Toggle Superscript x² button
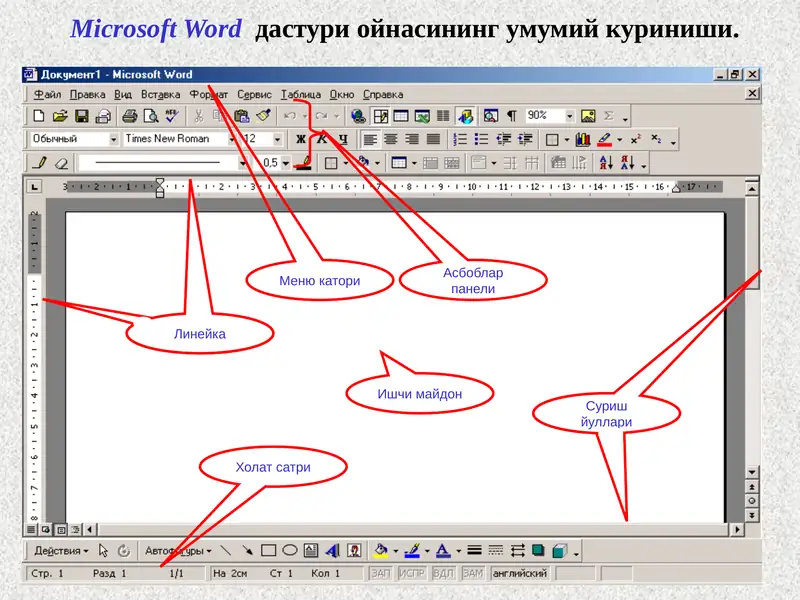The height and width of the screenshot is (600, 800). click(636, 139)
